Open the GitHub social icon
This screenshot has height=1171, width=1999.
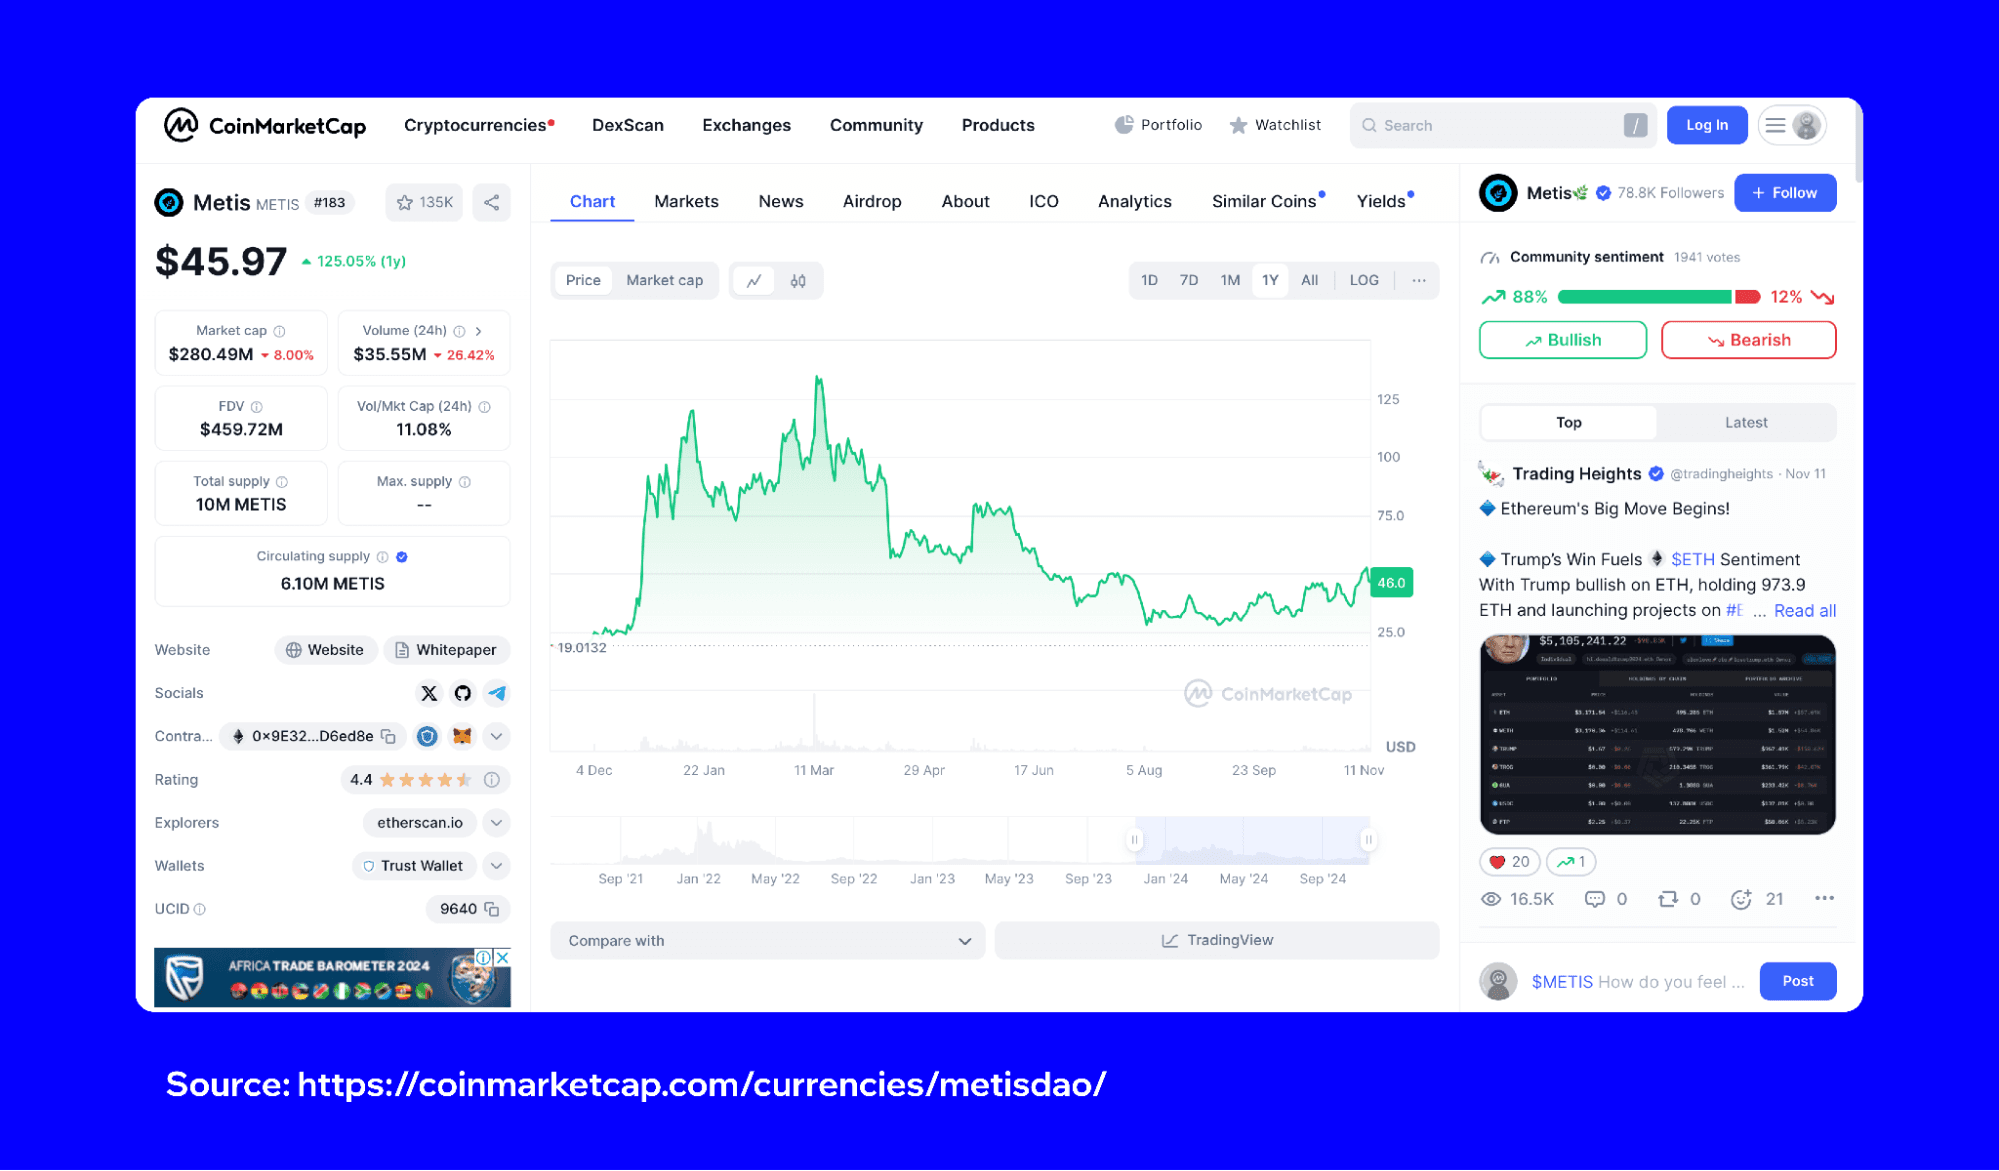(x=463, y=693)
